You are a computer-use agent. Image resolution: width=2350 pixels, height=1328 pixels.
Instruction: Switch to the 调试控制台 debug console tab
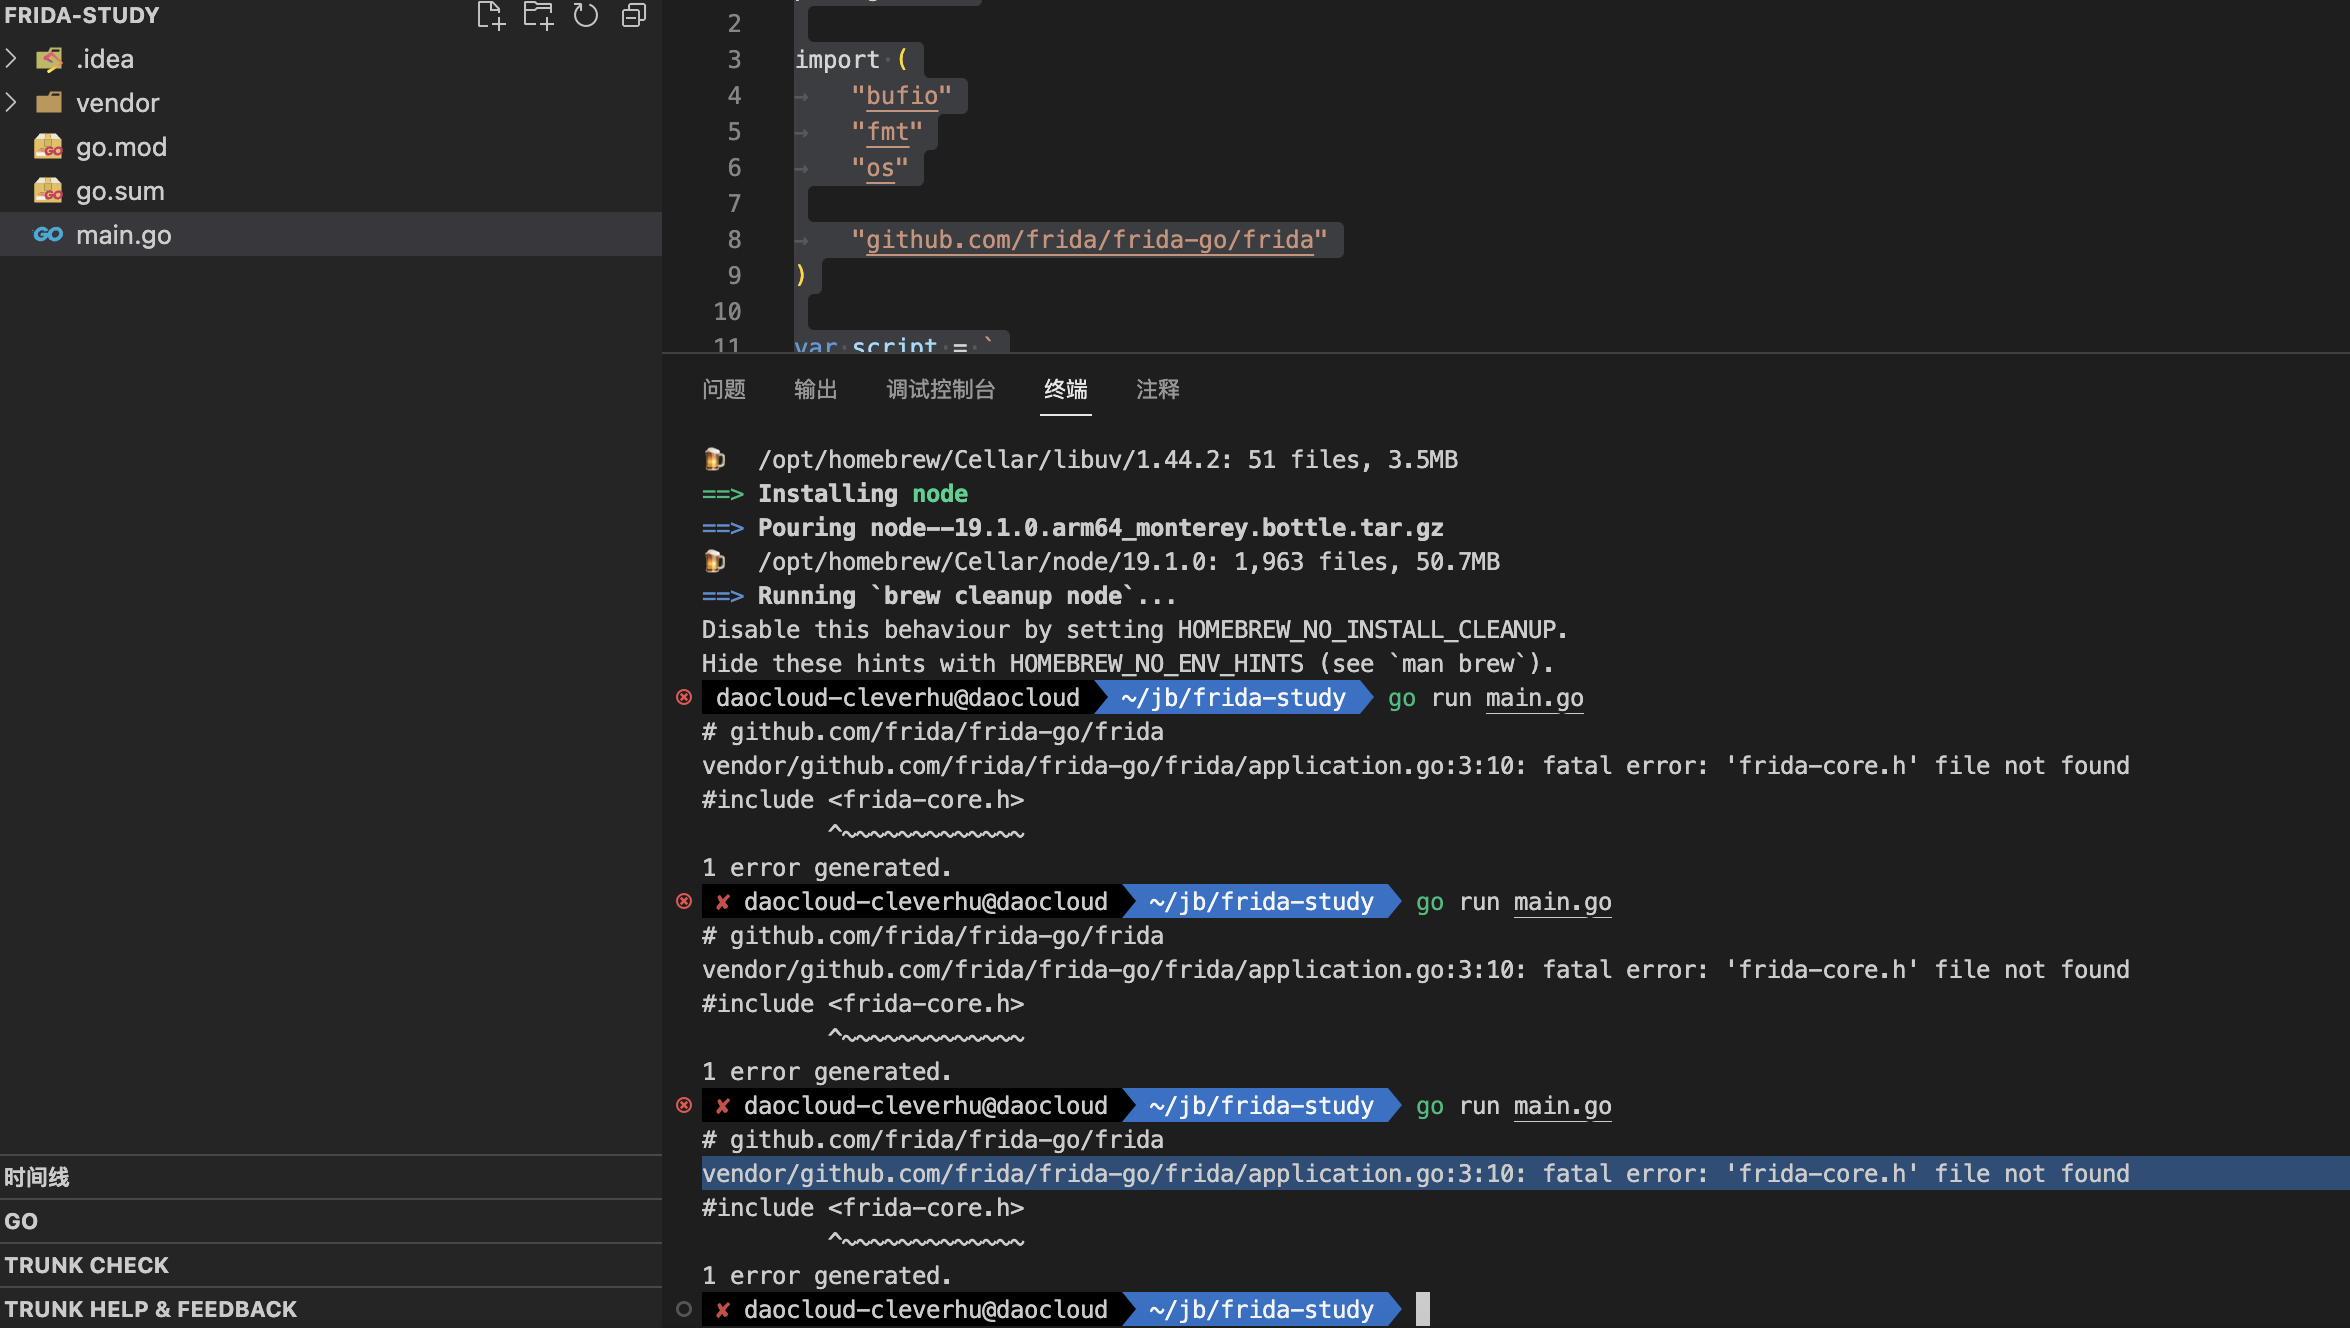tap(940, 390)
